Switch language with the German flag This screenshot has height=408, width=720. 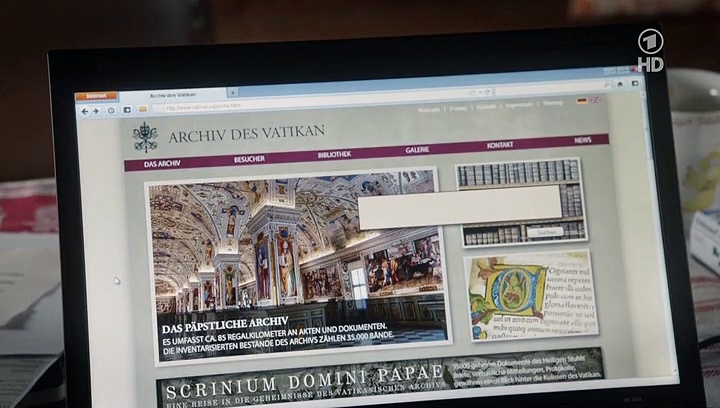click(582, 101)
